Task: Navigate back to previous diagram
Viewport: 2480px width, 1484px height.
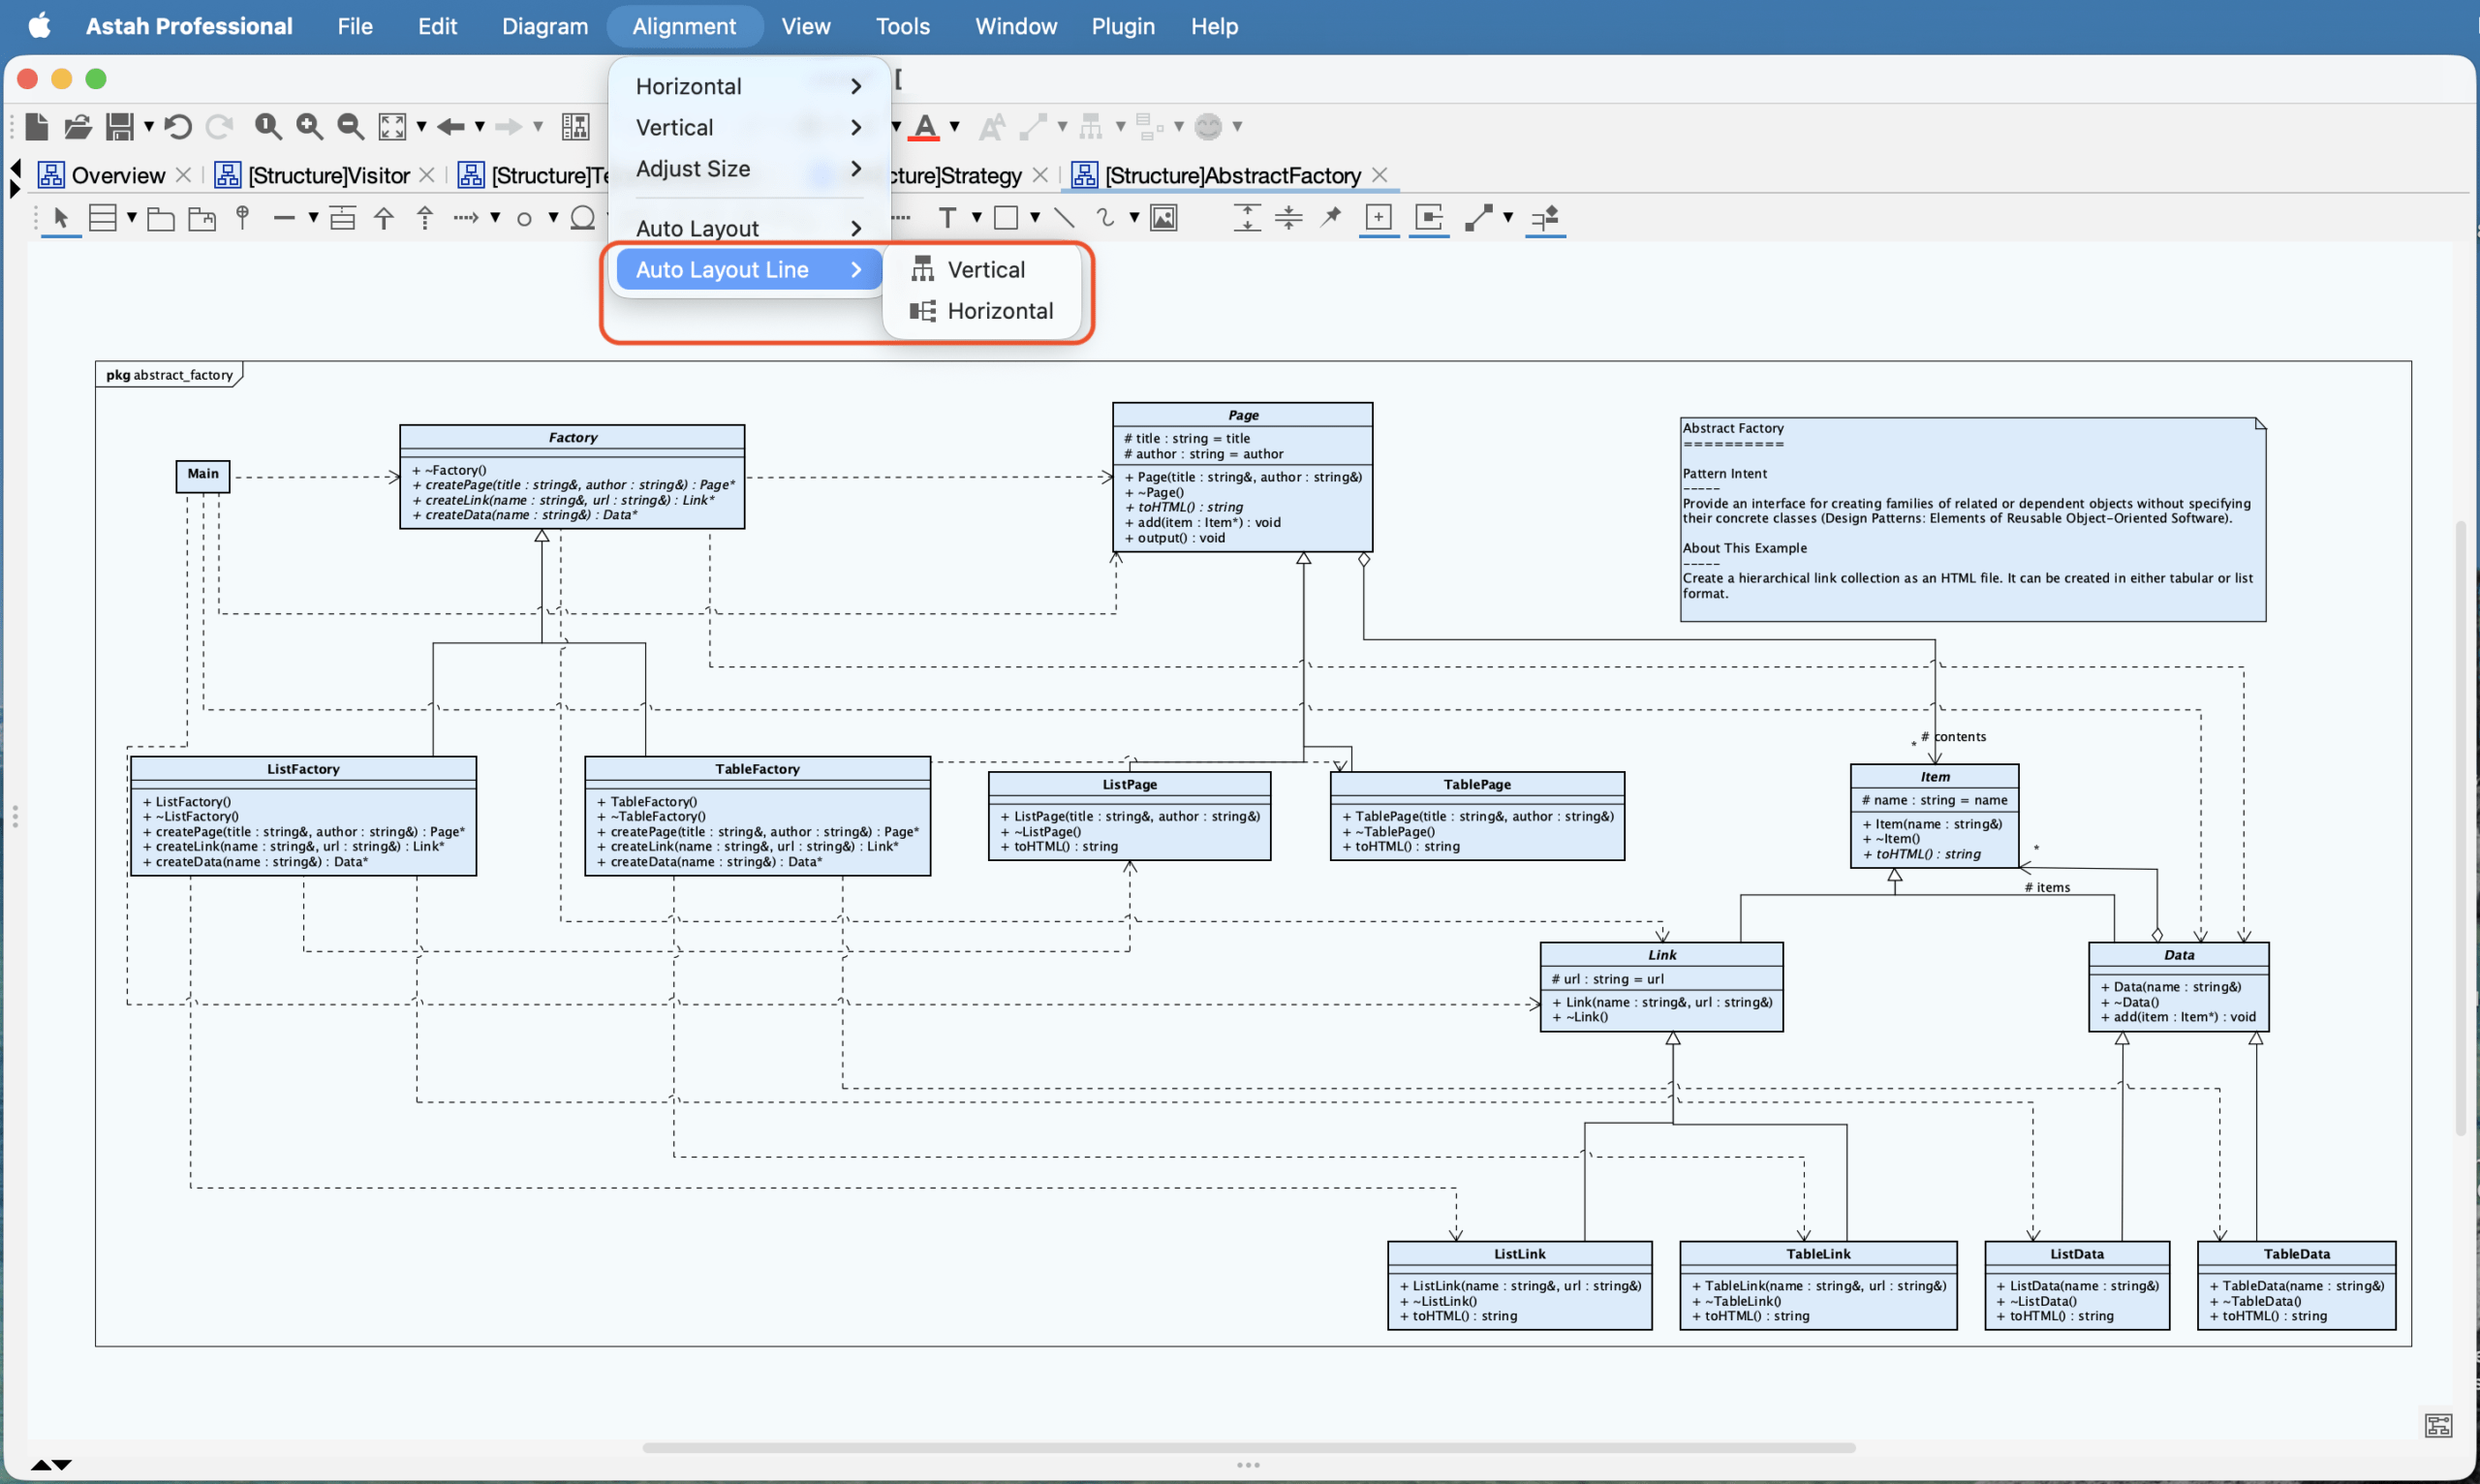Action: tap(451, 126)
